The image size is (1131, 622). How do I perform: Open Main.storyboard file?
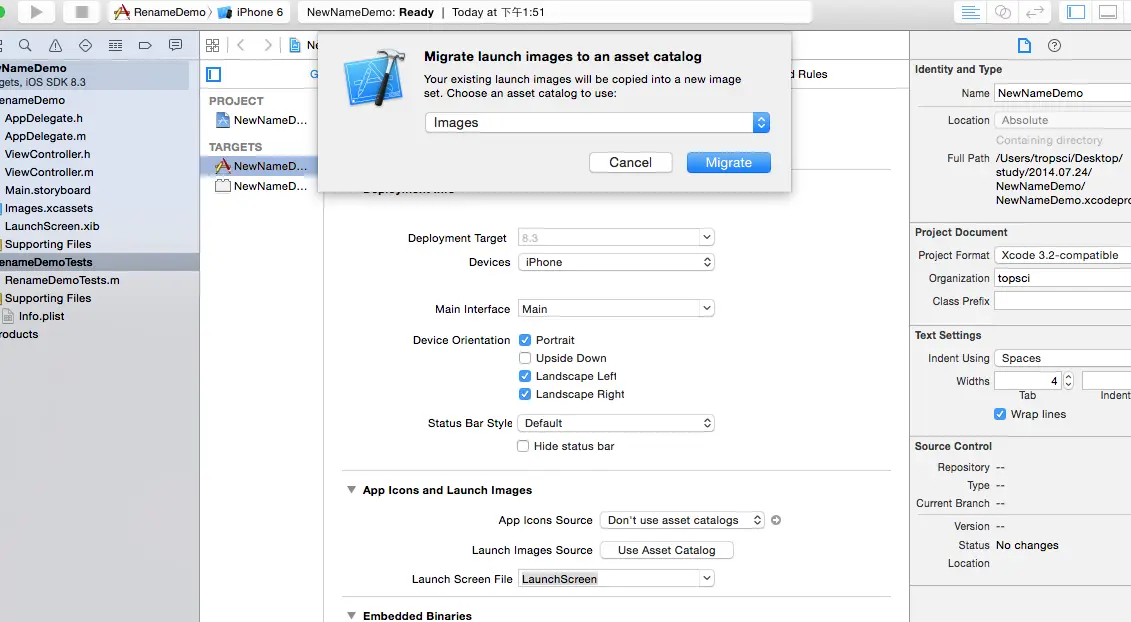coord(48,190)
